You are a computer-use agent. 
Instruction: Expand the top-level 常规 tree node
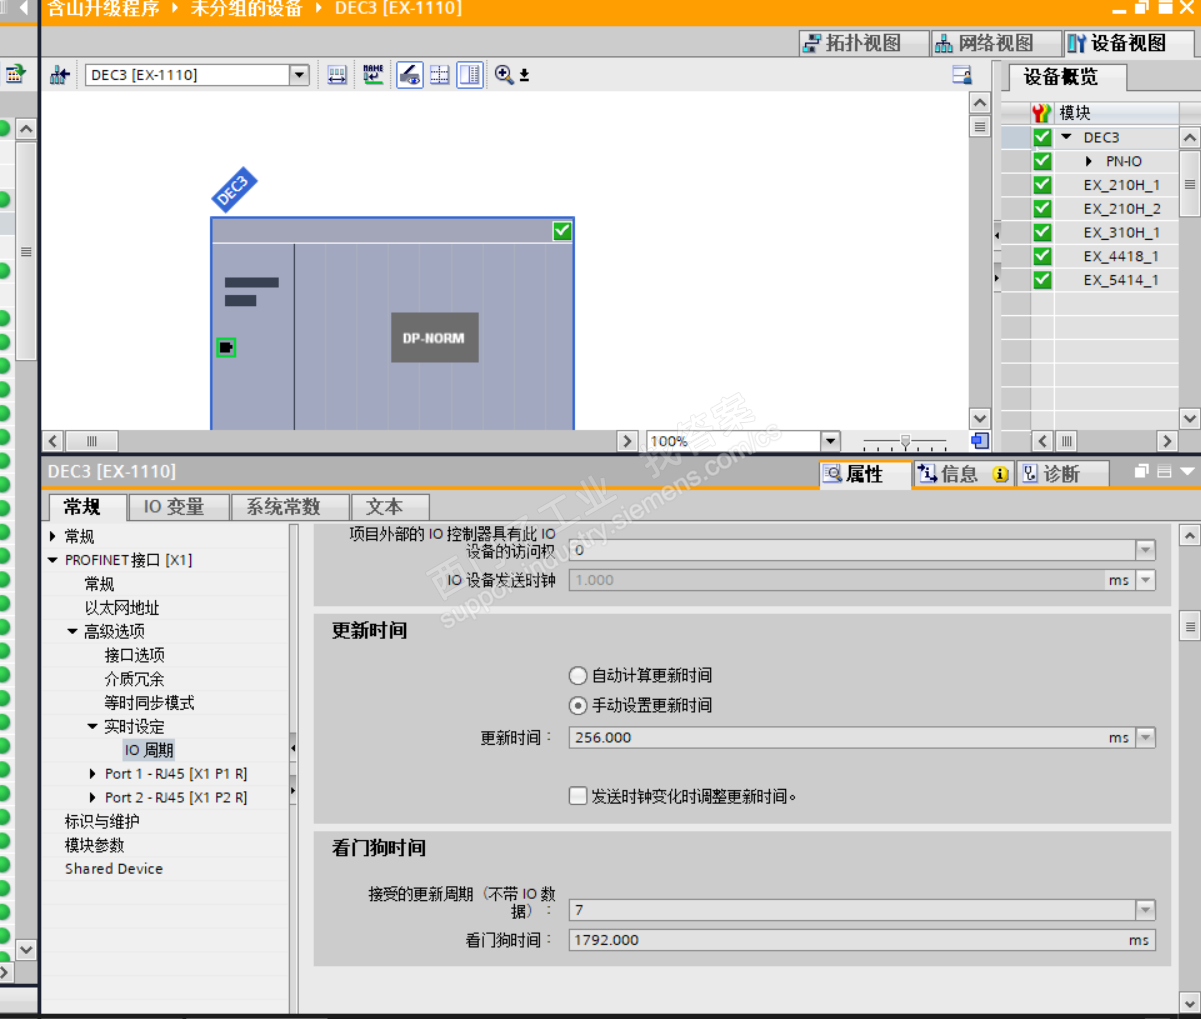click(x=53, y=536)
